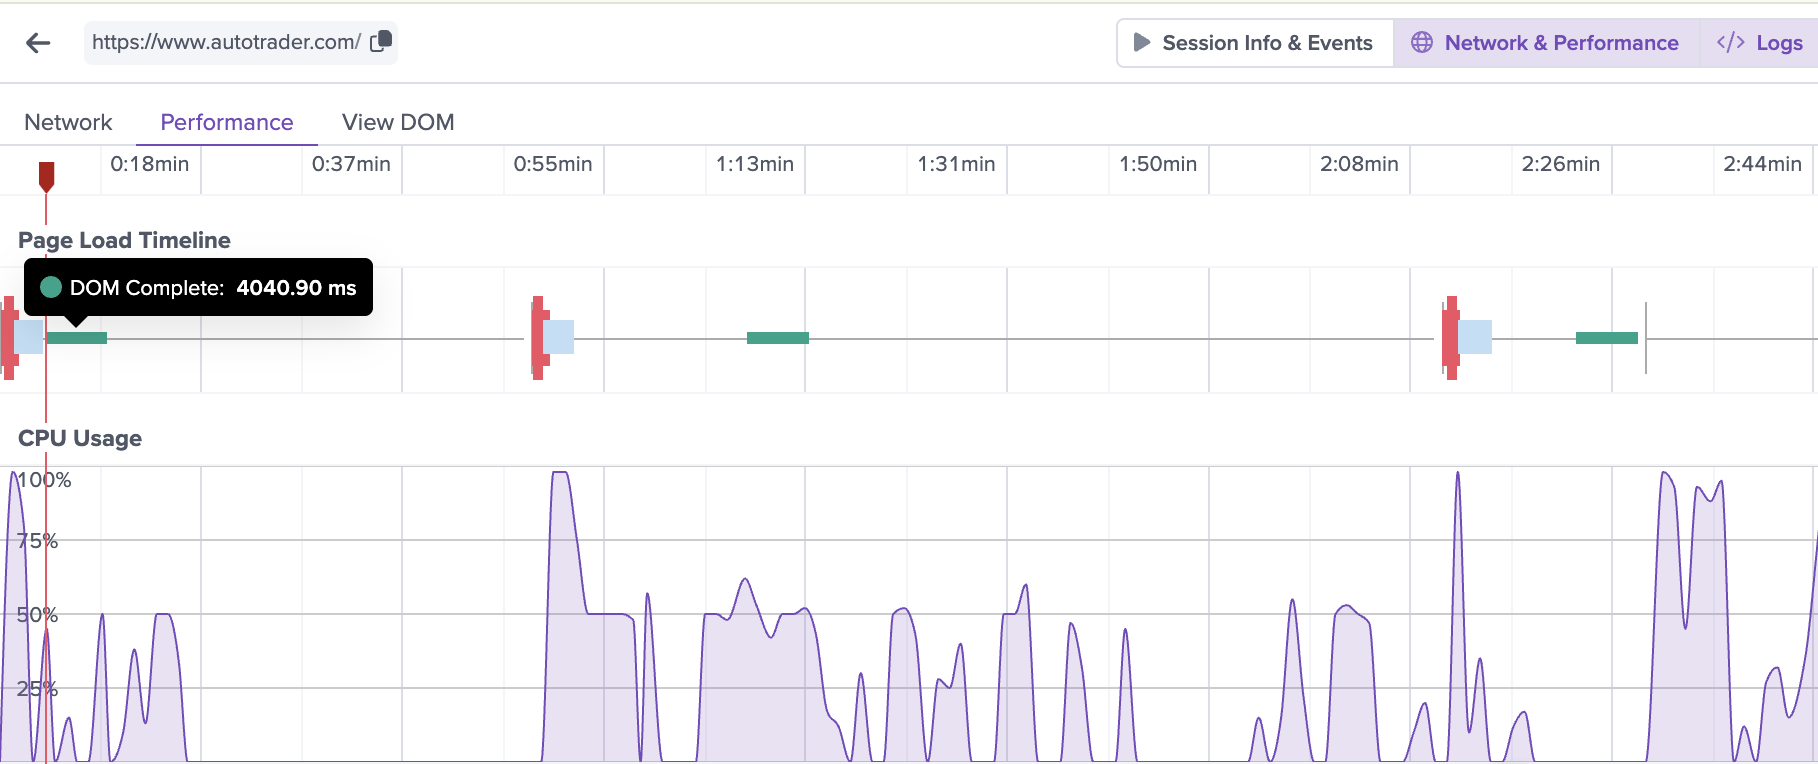Click the CPU Usage heading
The height and width of the screenshot is (764, 1818).
[x=80, y=438]
